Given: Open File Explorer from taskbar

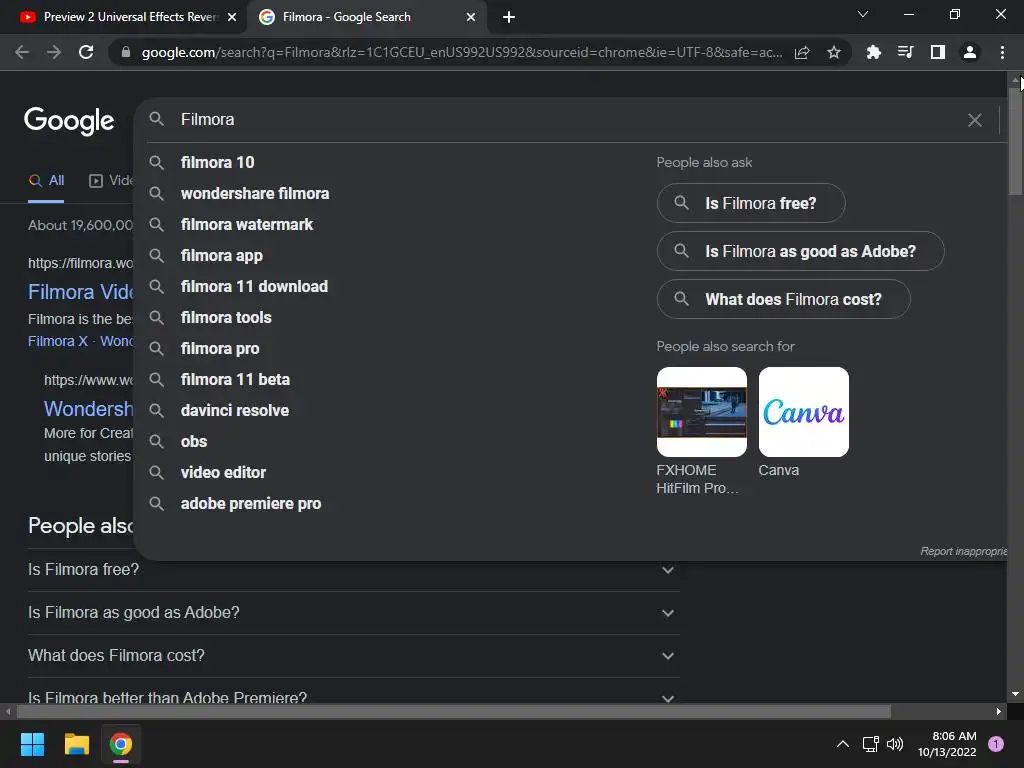Looking at the screenshot, I should click(x=76, y=744).
